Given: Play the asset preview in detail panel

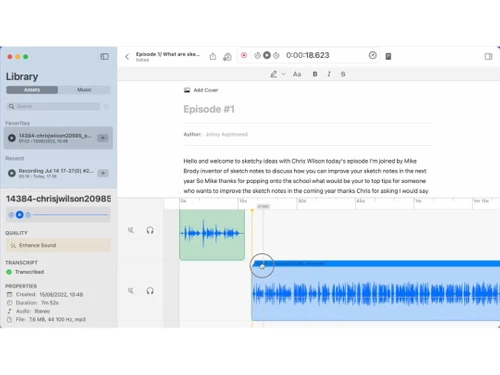Looking at the screenshot, I should click(20, 215).
